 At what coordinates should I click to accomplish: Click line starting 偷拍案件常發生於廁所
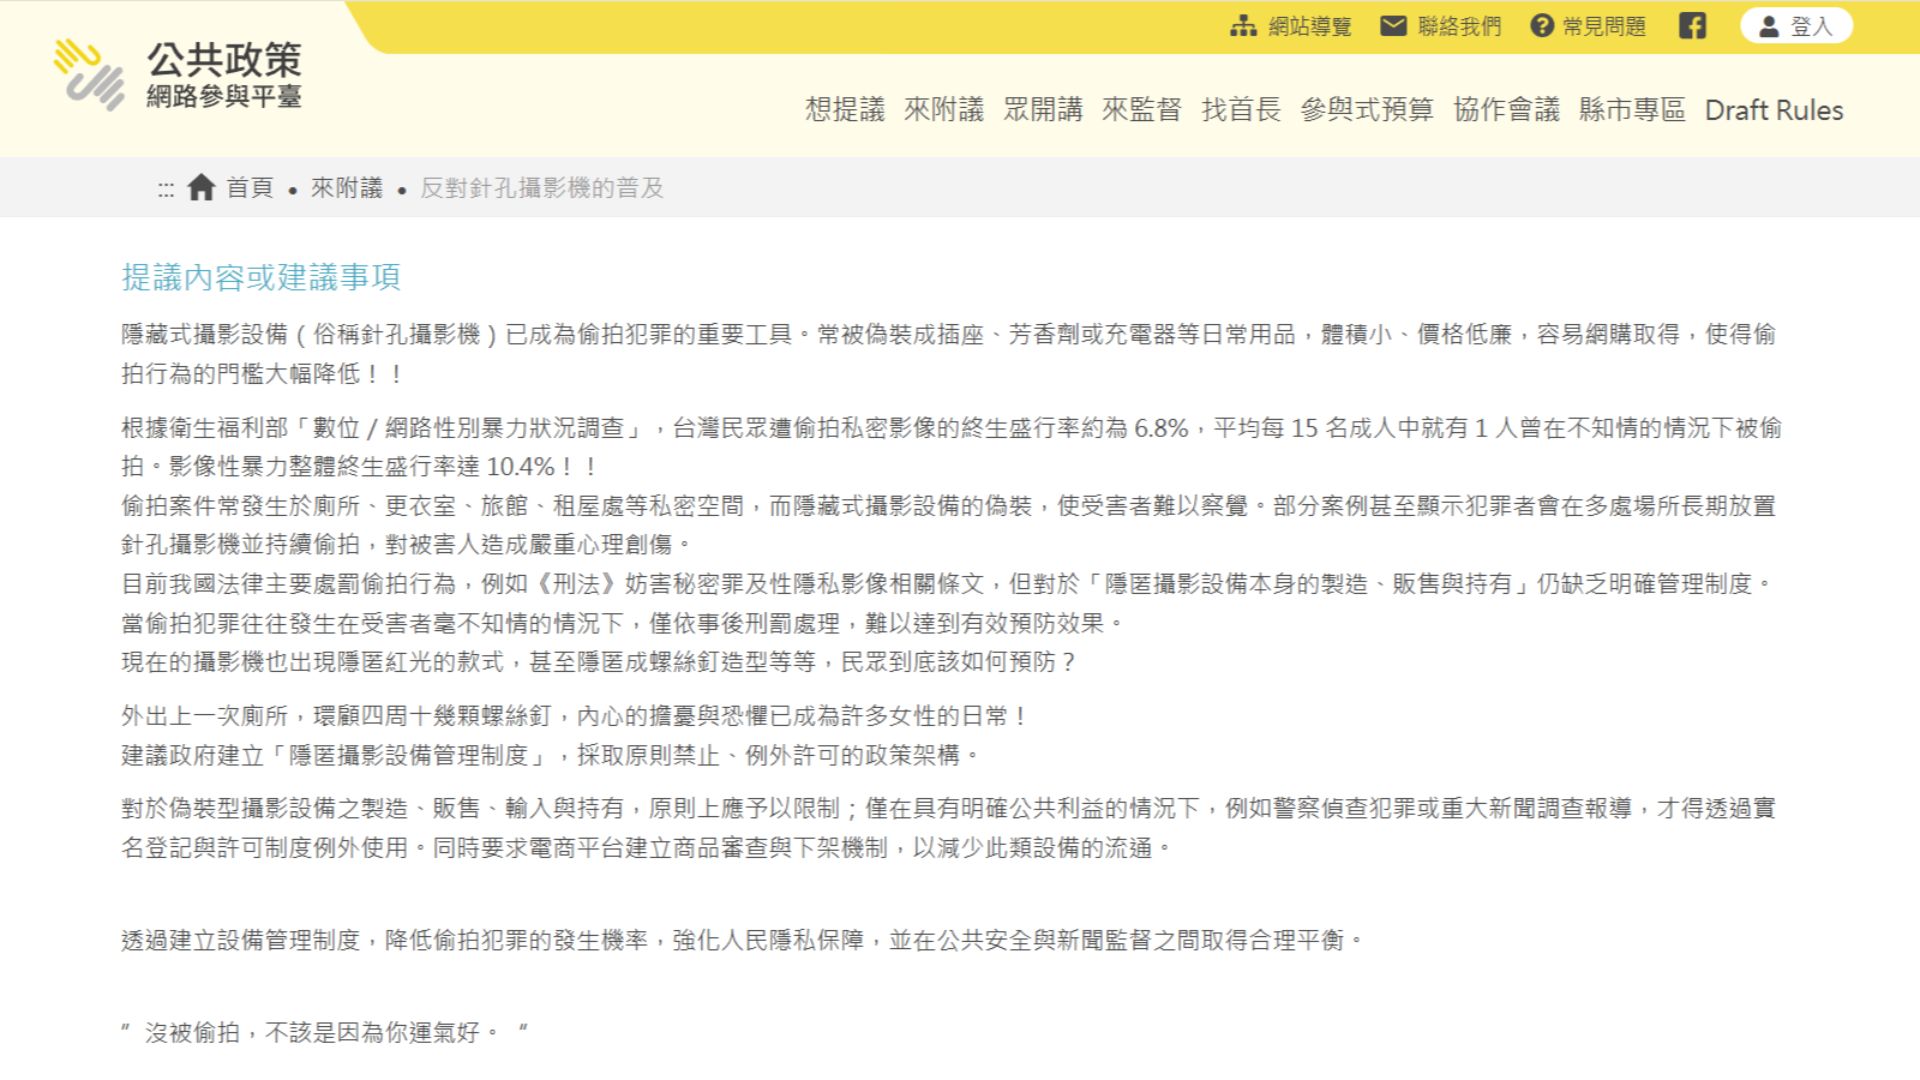coord(949,525)
